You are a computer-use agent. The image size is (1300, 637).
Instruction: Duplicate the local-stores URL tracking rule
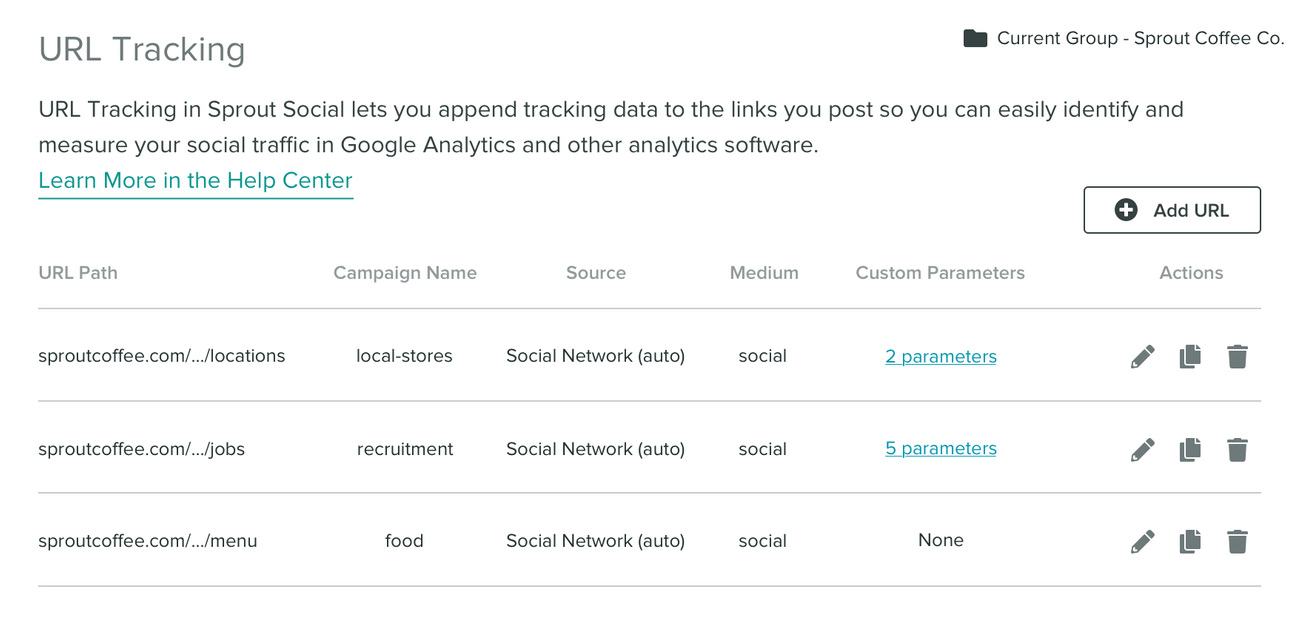tap(1190, 357)
